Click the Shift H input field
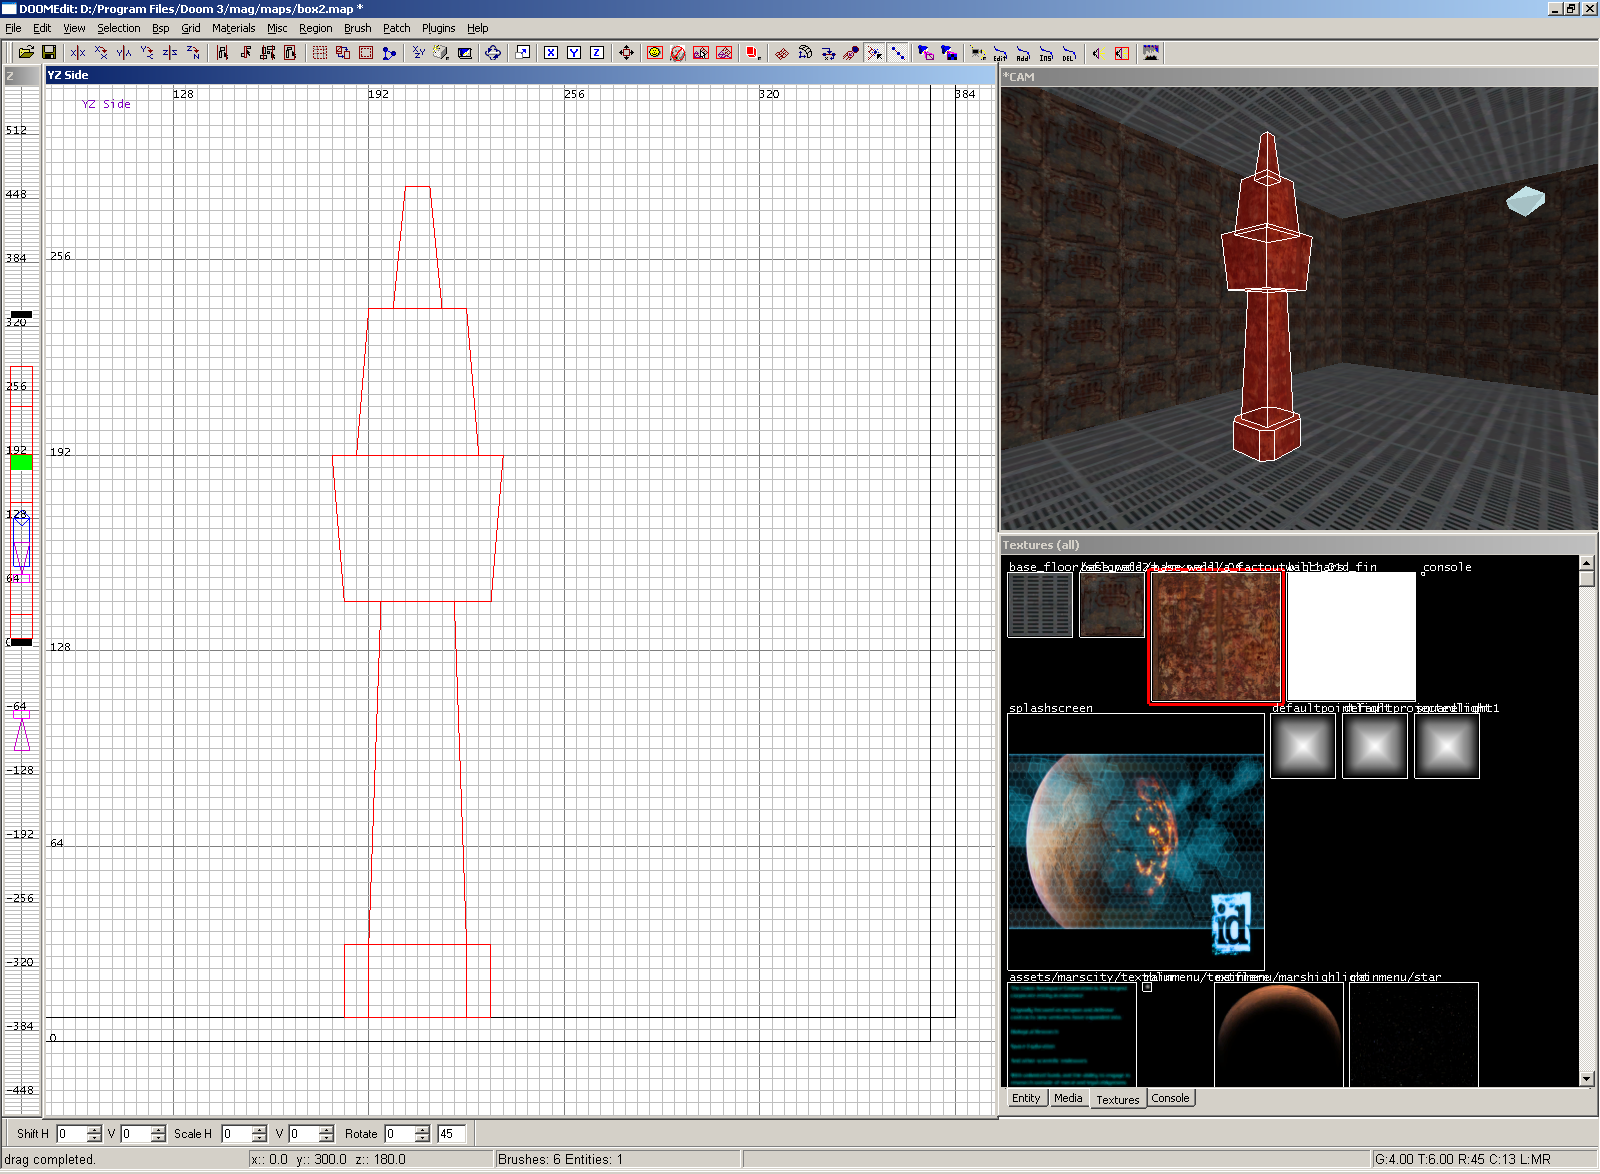Image resolution: width=1600 pixels, height=1174 pixels. click(x=71, y=1134)
